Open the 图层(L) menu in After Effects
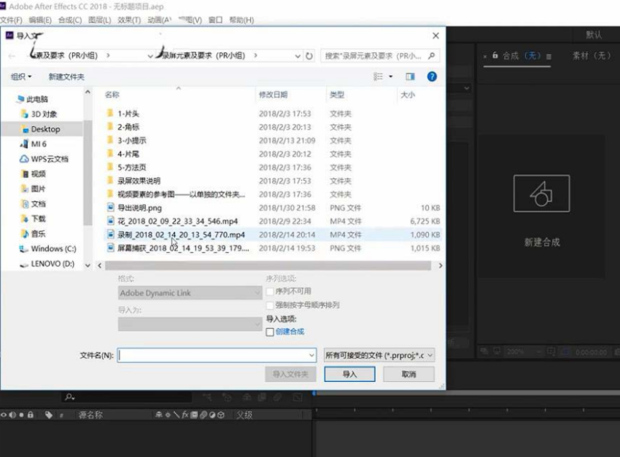The width and height of the screenshot is (620, 457). tap(100, 20)
